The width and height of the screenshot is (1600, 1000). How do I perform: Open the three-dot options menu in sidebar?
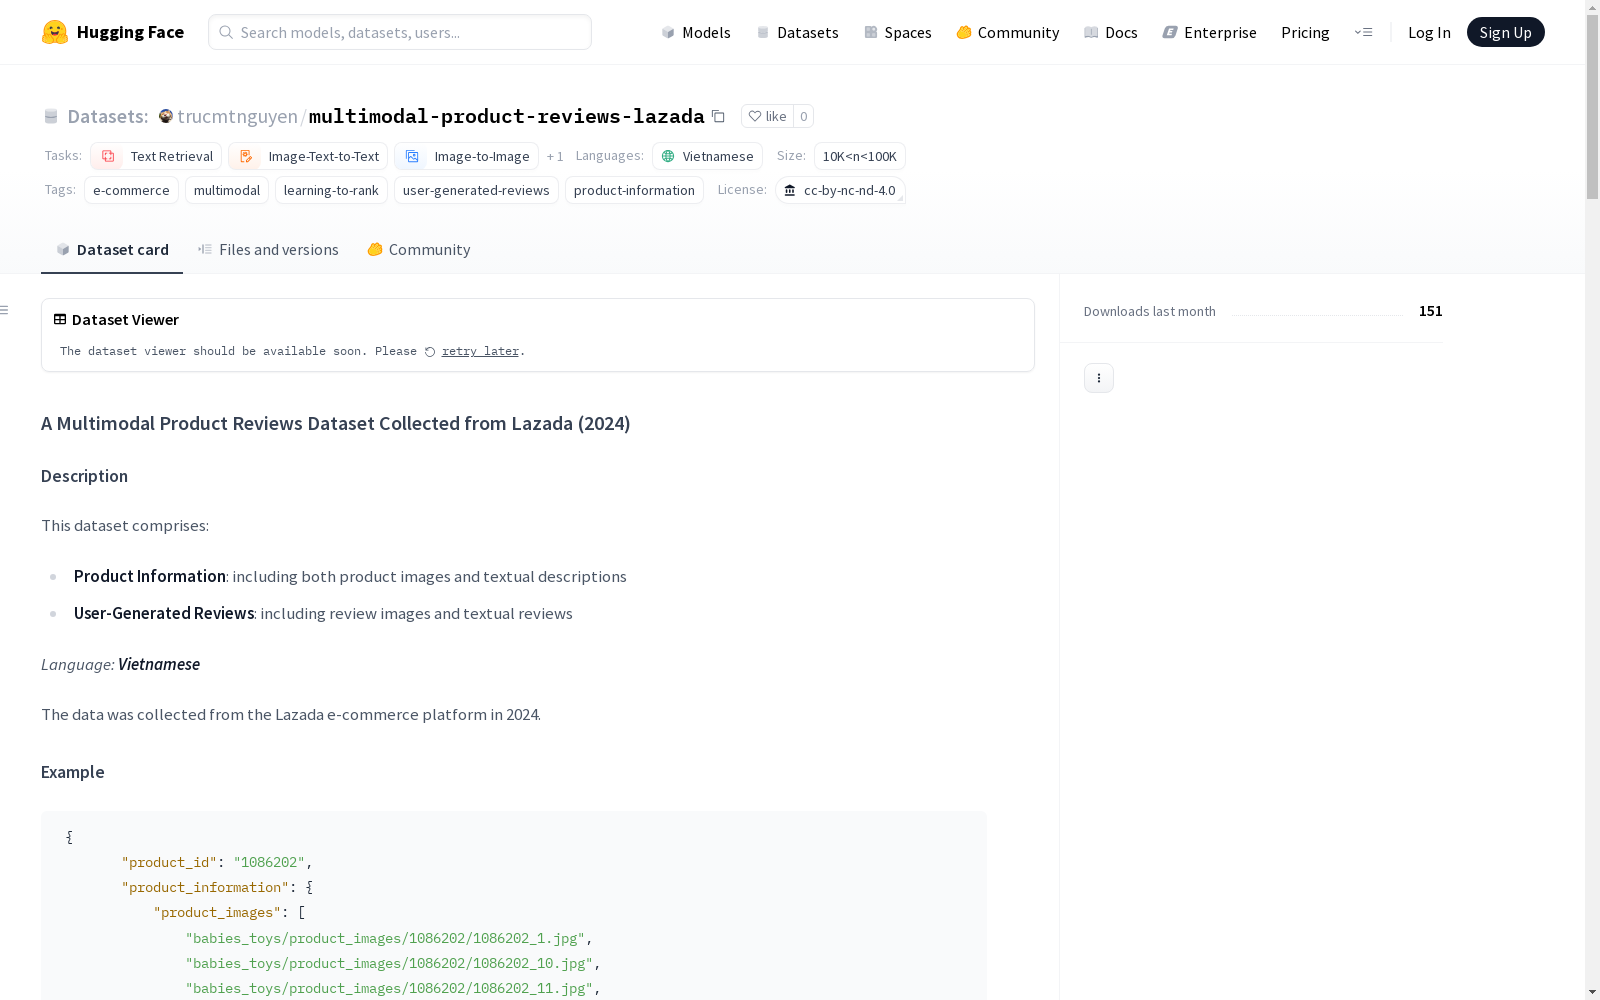tap(1099, 378)
